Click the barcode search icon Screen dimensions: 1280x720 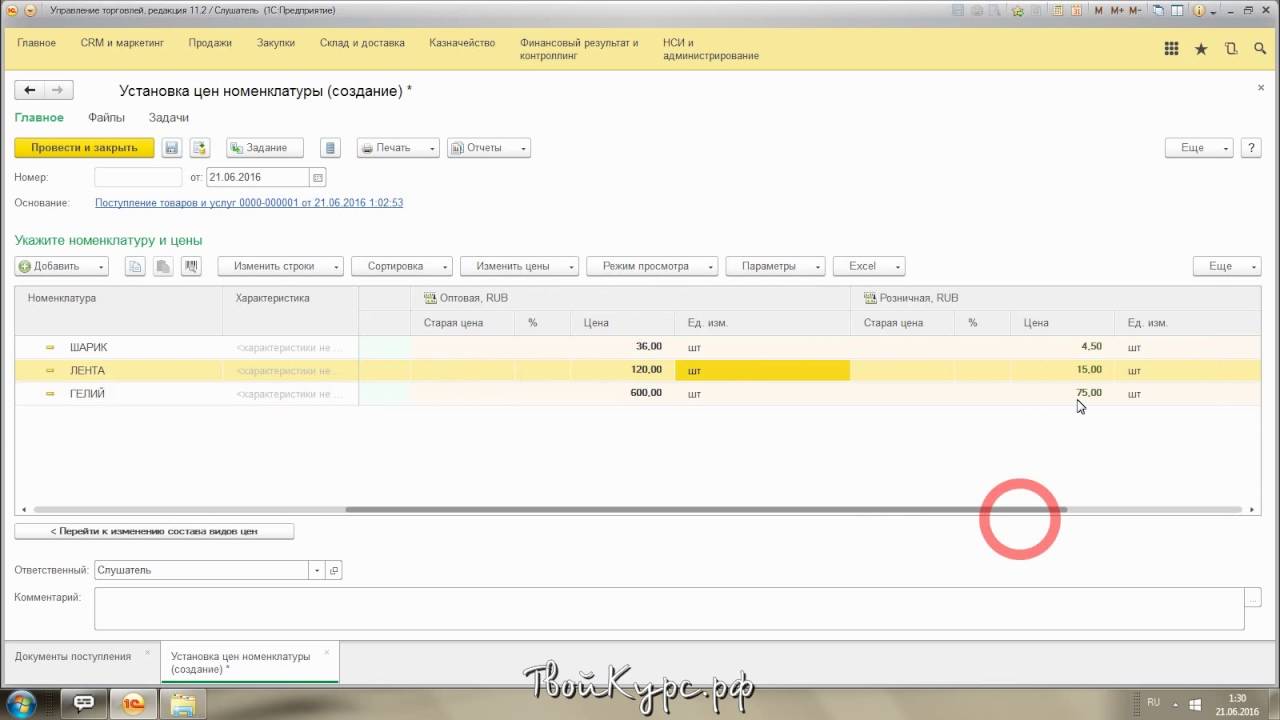click(190, 267)
